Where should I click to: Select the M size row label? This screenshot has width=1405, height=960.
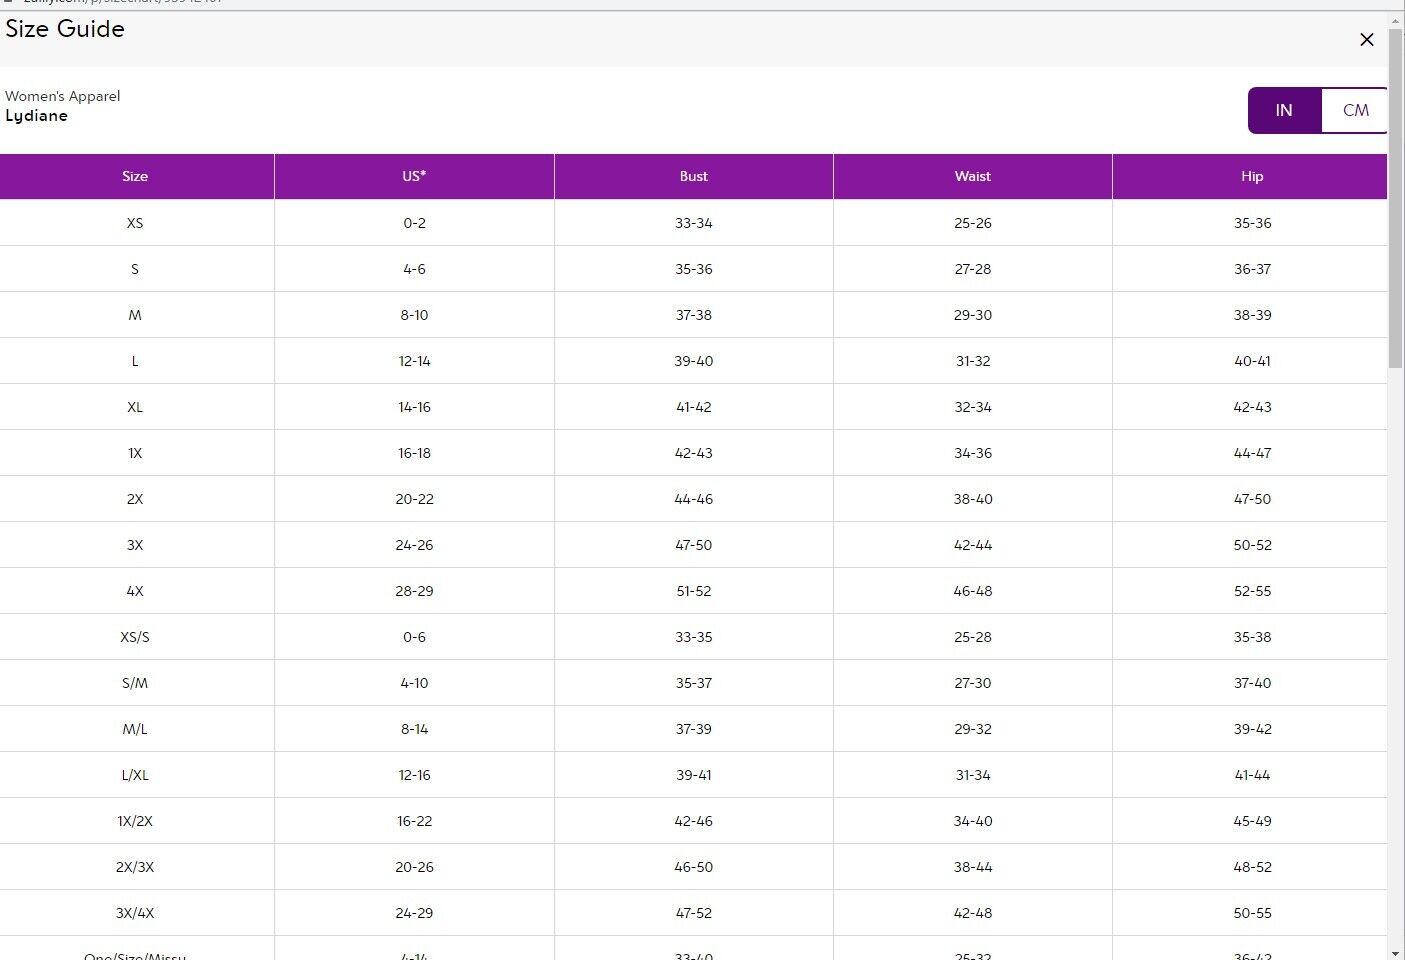(x=135, y=315)
